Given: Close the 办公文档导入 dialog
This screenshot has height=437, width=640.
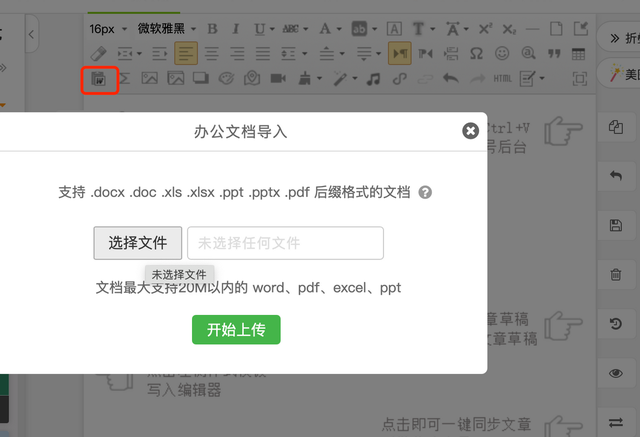Looking at the screenshot, I should [470, 131].
